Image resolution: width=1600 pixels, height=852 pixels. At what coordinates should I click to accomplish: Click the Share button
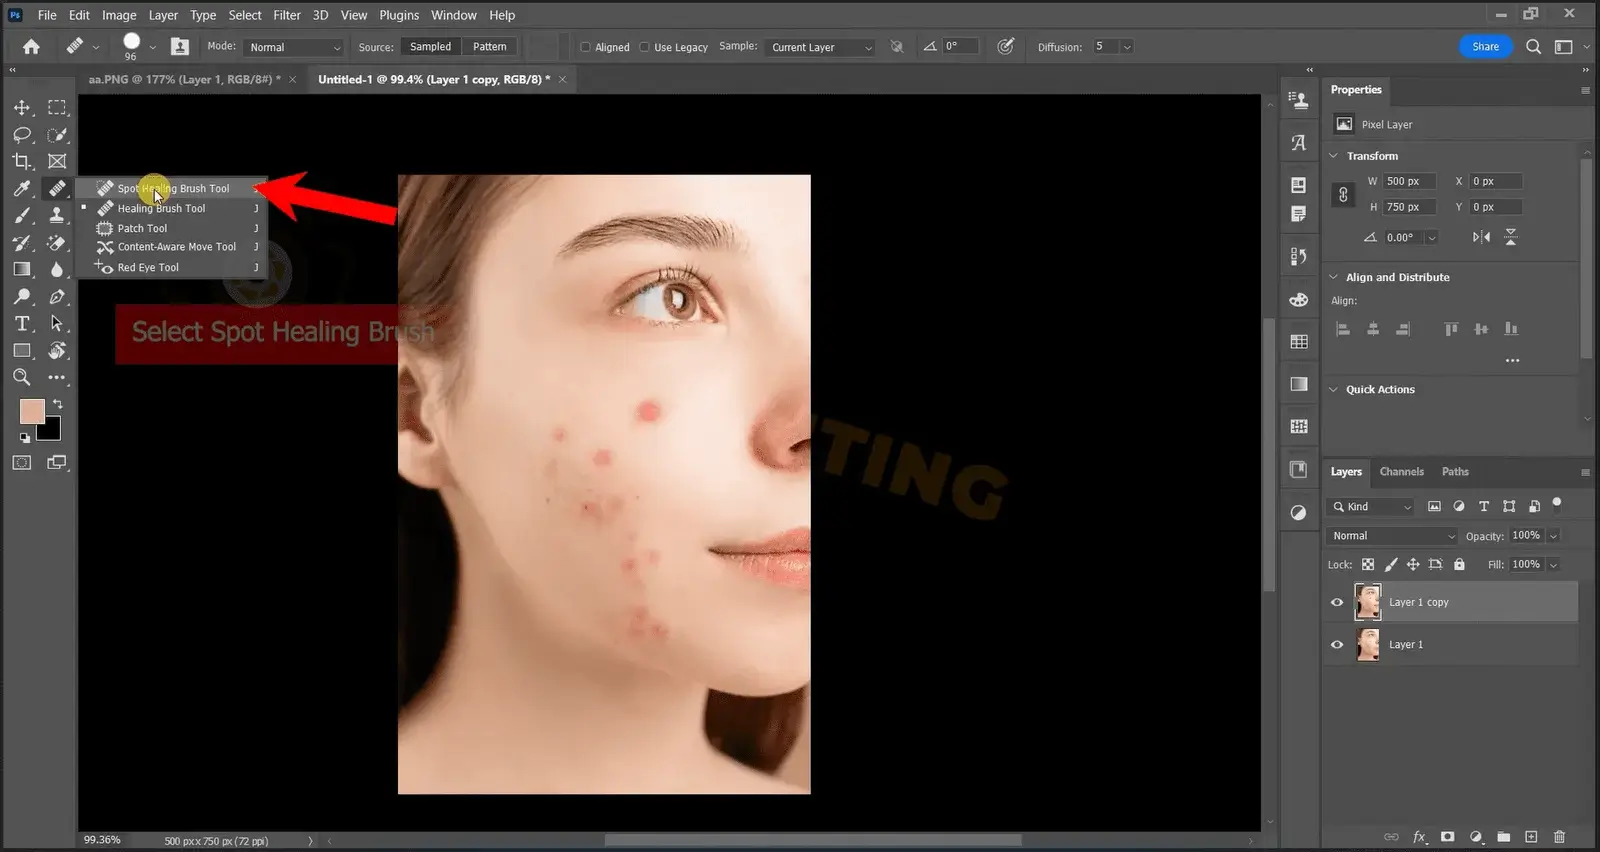point(1485,47)
